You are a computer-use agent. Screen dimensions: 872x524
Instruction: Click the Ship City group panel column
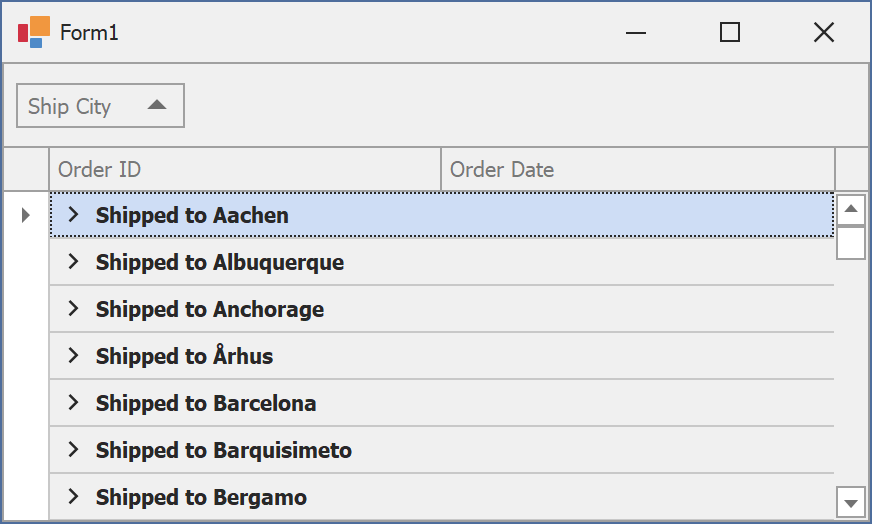pos(70,106)
